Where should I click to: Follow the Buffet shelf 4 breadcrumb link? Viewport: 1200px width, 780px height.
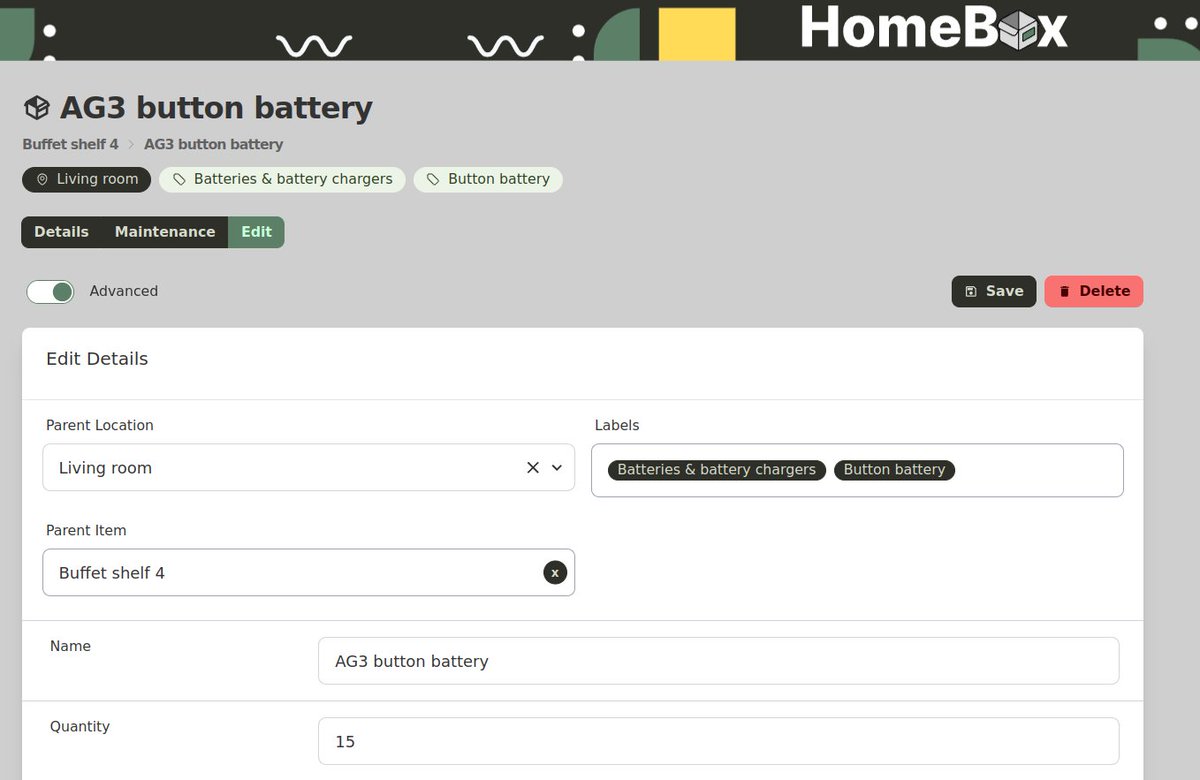70,144
